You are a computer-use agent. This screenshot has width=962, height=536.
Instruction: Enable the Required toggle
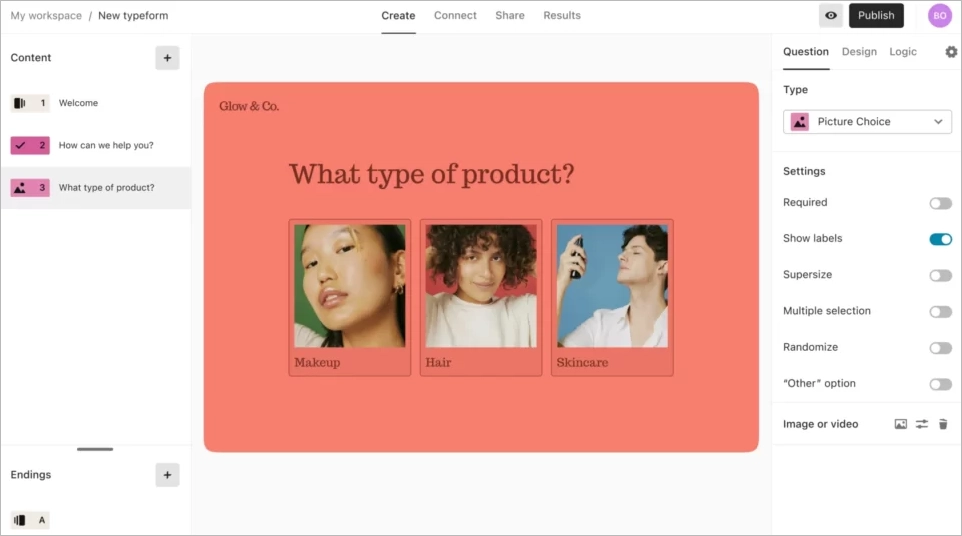point(940,203)
